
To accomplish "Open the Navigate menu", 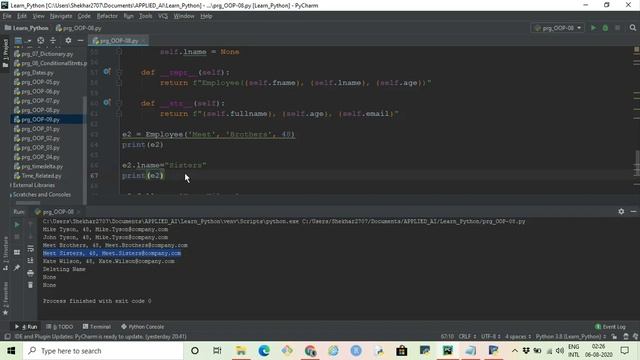I will pyautogui.click(x=61, y=16).
